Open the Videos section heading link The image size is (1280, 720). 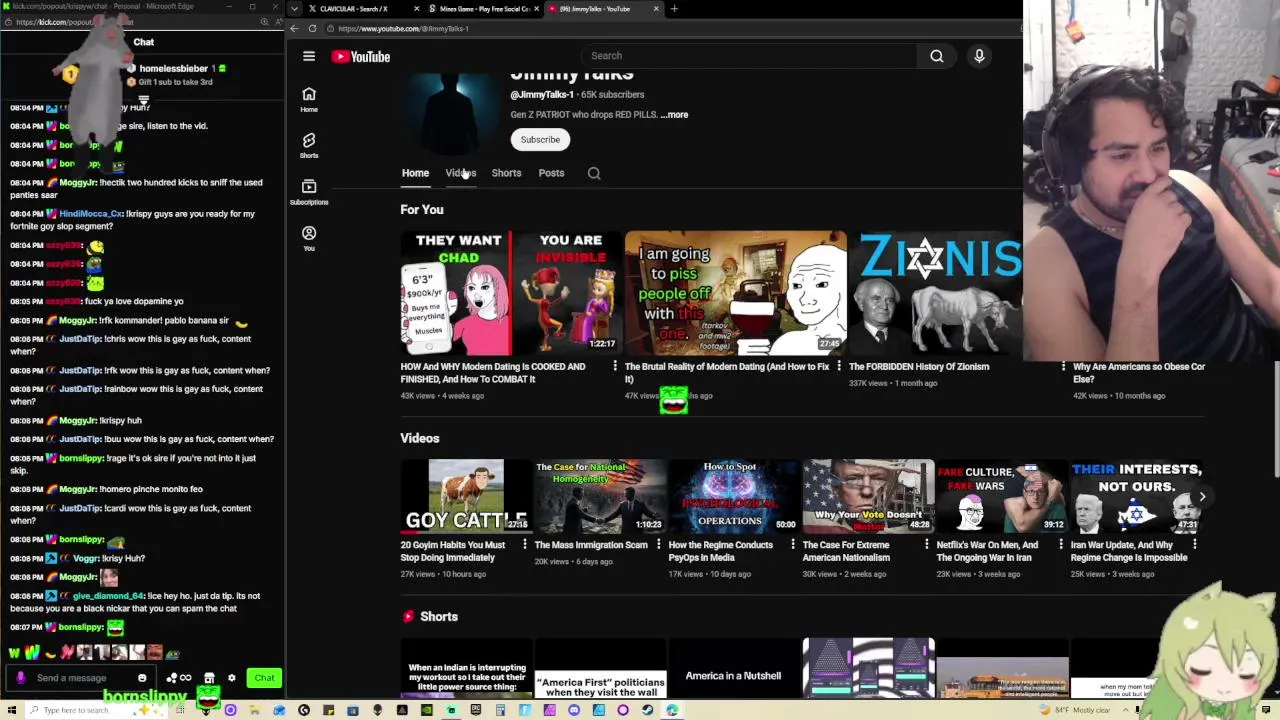click(420, 438)
